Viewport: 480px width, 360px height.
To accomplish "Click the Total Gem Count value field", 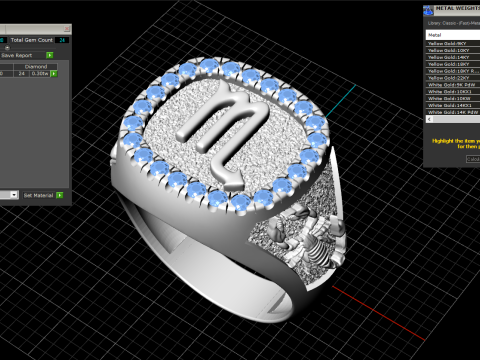I will [x=62, y=40].
